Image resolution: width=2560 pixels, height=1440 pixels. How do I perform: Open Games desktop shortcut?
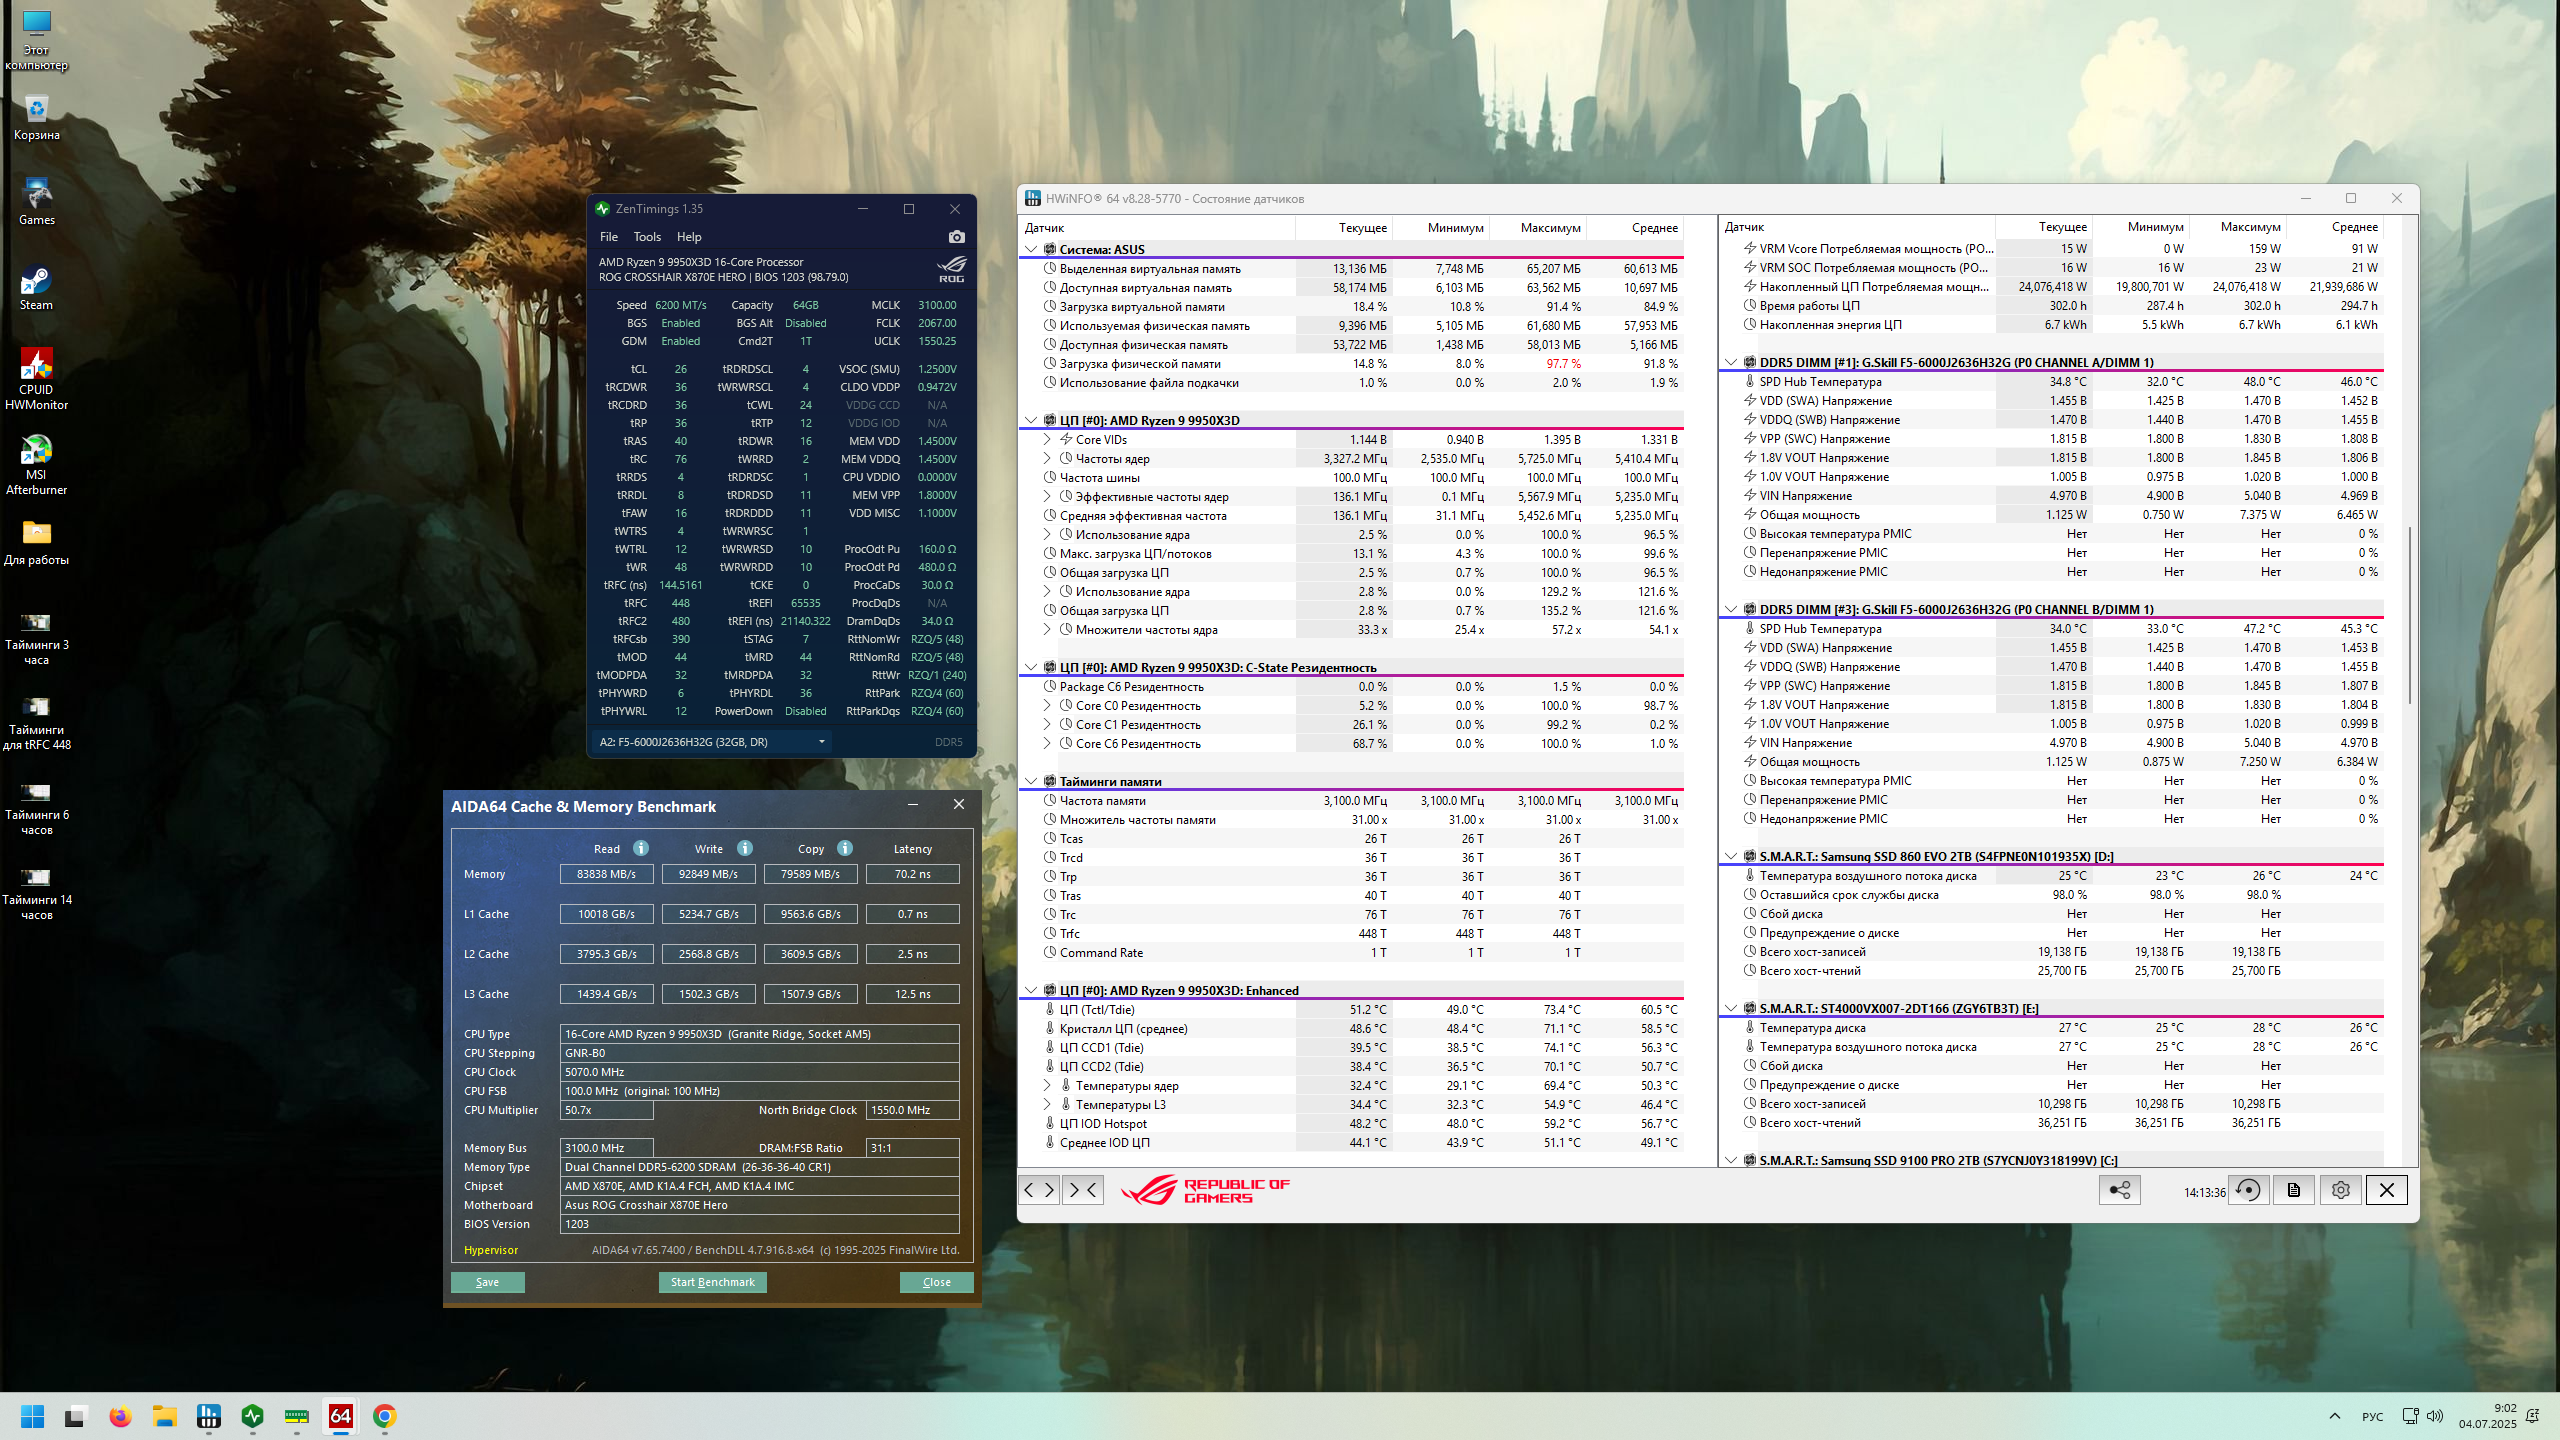(37, 203)
